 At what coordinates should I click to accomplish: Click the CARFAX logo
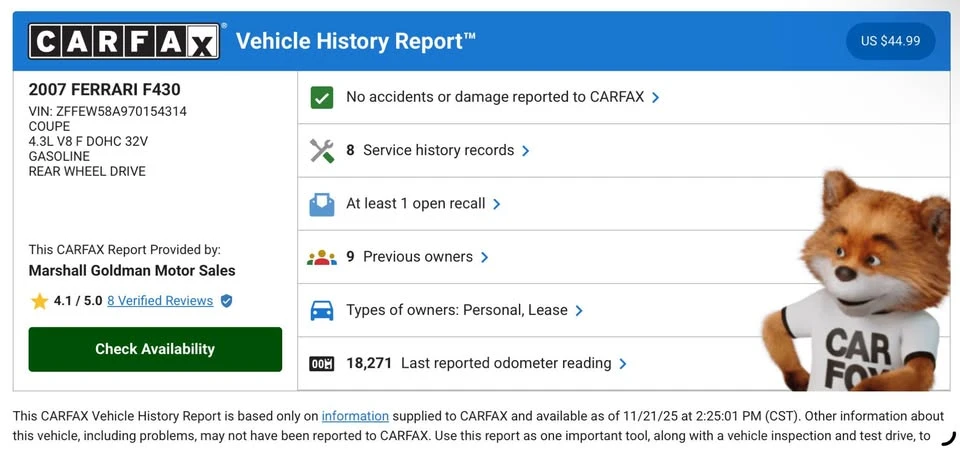(x=124, y=41)
